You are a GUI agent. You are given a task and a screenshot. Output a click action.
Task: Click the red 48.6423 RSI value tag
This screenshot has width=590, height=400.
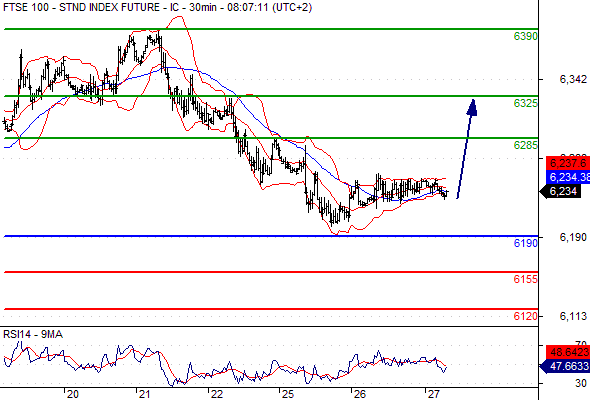pyautogui.click(x=568, y=353)
